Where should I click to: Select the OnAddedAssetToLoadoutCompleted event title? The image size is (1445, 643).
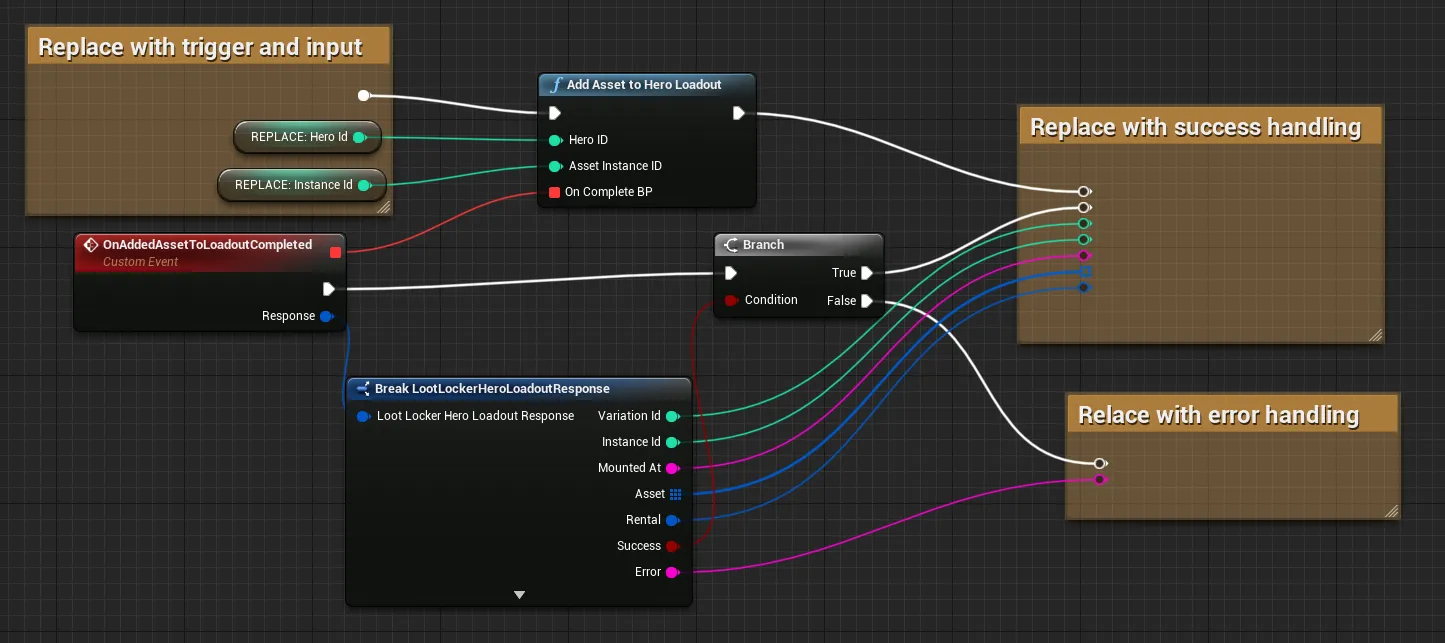coord(208,245)
